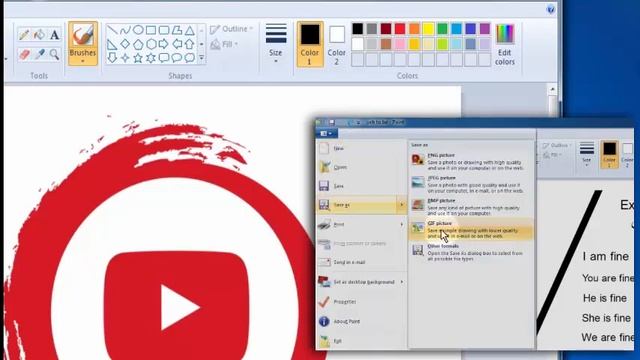Choose Open in the file menu
This screenshot has height=360, width=640.
pos(361,167)
